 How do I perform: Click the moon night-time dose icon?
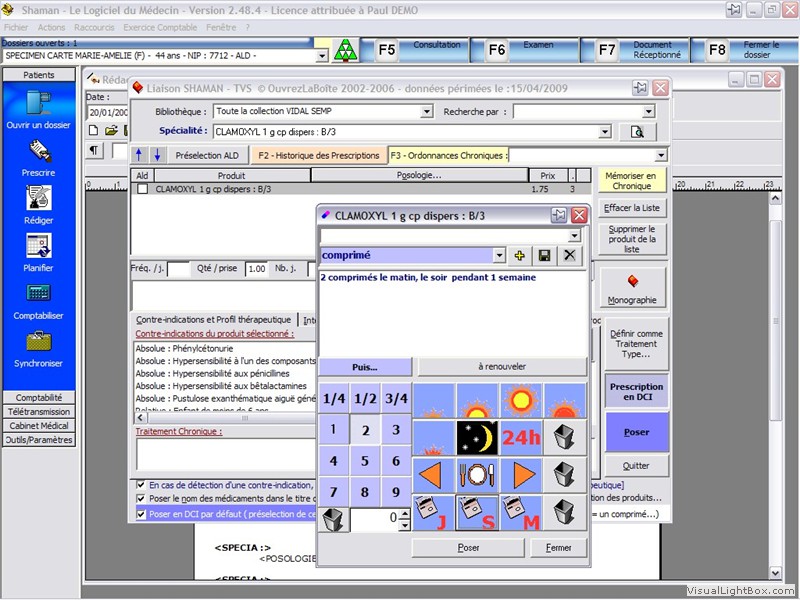pyautogui.click(x=477, y=437)
